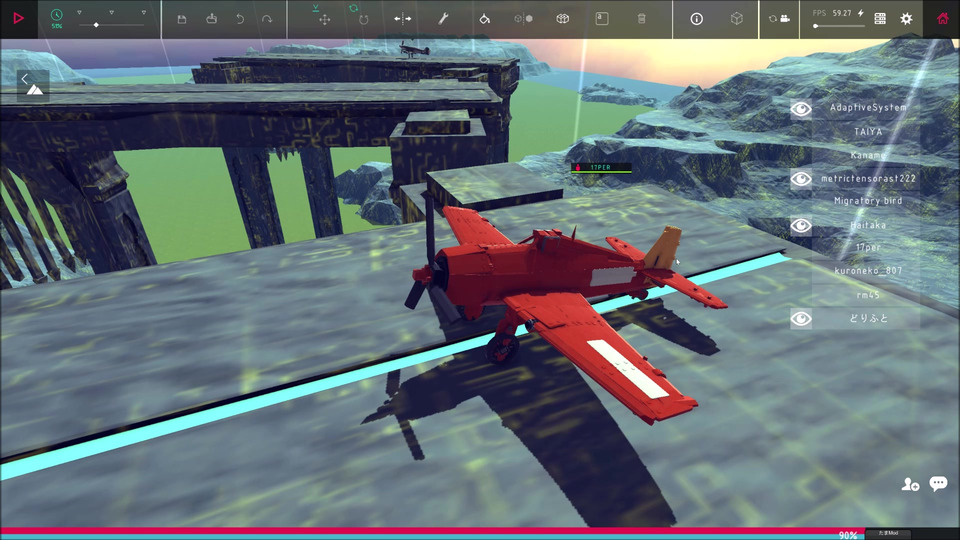The height and width of the screenshot is (540, 960).
Task: Open the level editor mountain icon
Action: [35, 91]
